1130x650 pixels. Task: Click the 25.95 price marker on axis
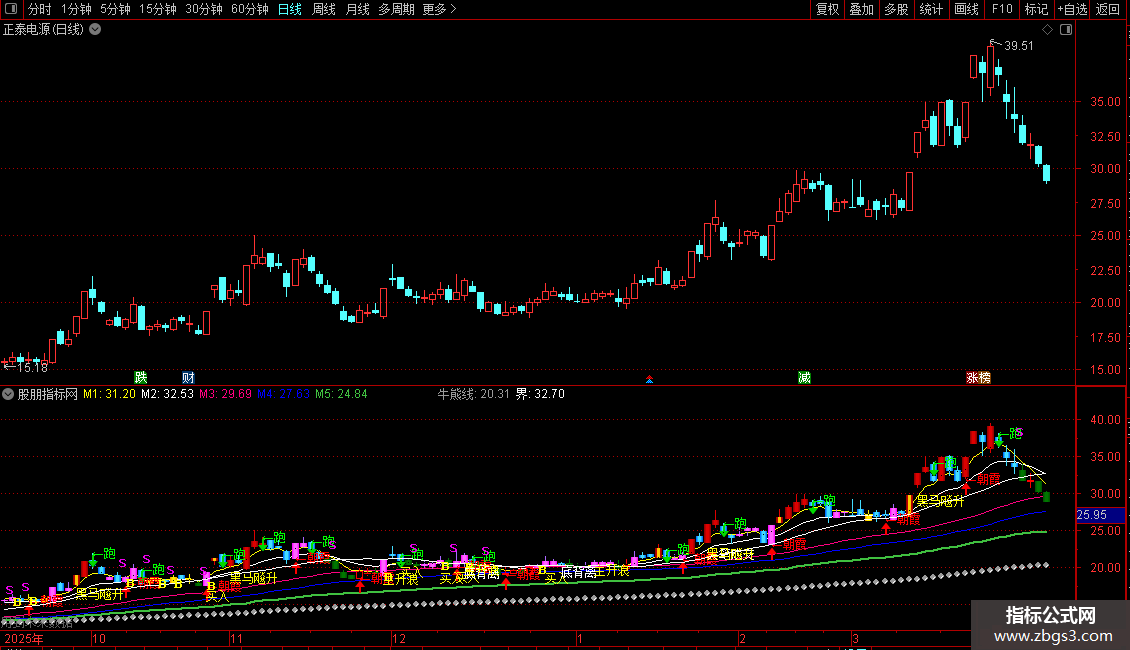1090,515
